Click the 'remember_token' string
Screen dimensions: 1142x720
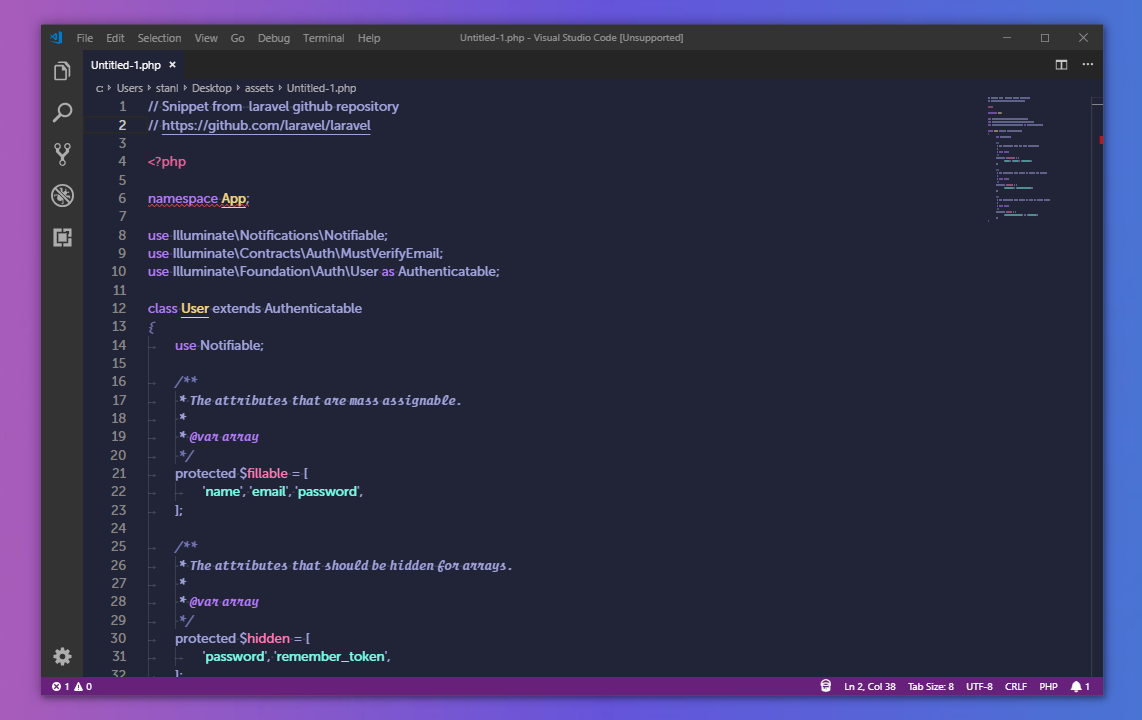(x=330, y=656)
